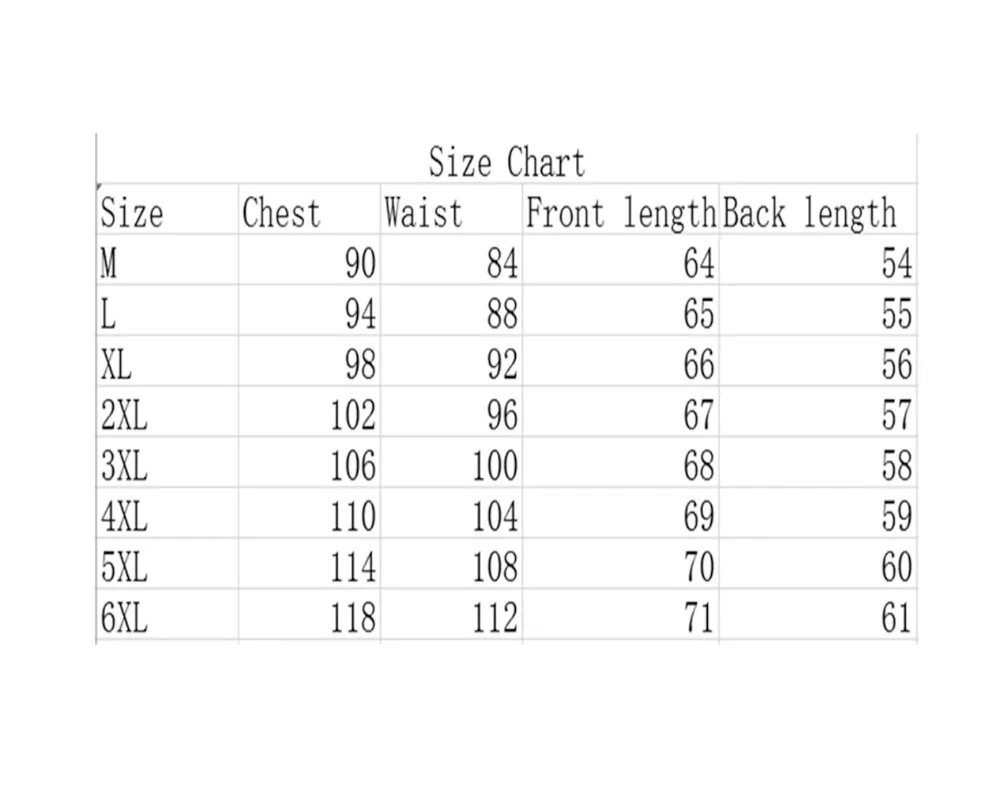Click the Size Chart title cell
This screenshot has height=789, width=1000.
point(507,161)
